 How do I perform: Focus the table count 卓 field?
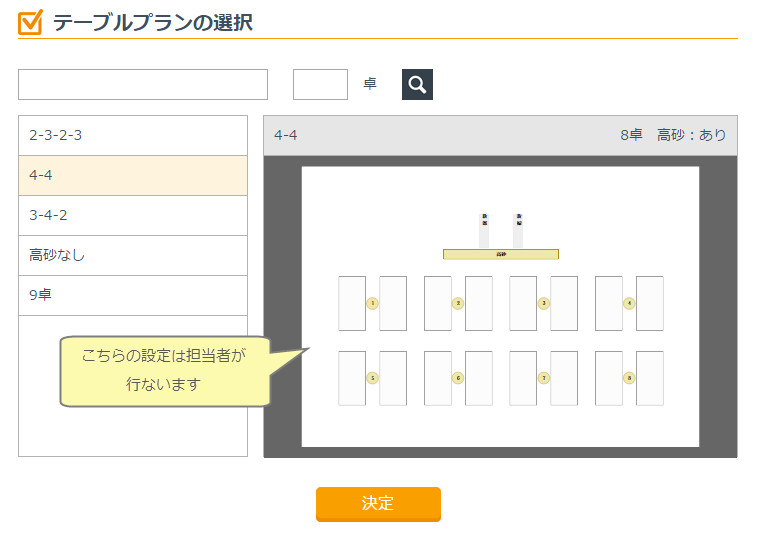pyautogui.click(x=320, y=85)
